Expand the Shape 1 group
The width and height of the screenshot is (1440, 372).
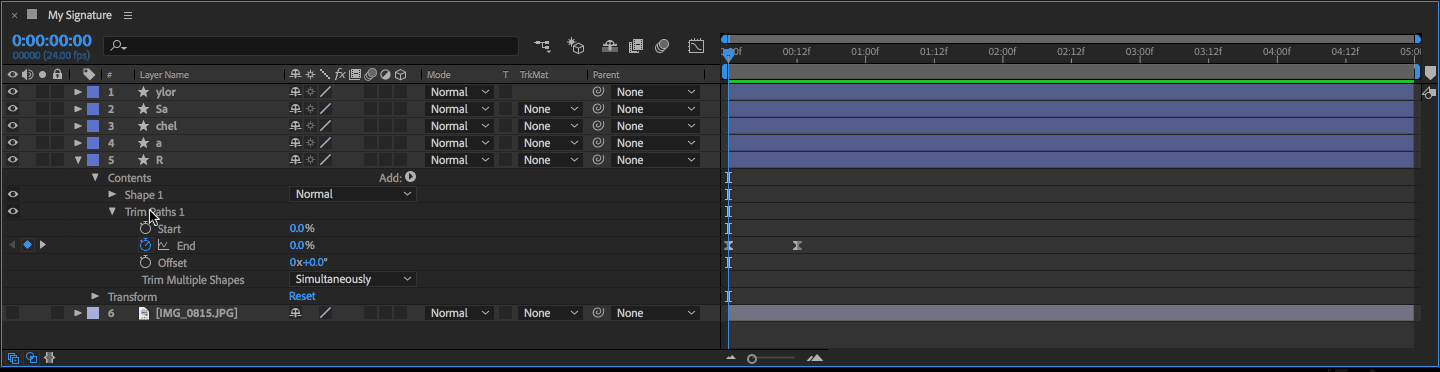pos(112,194)
